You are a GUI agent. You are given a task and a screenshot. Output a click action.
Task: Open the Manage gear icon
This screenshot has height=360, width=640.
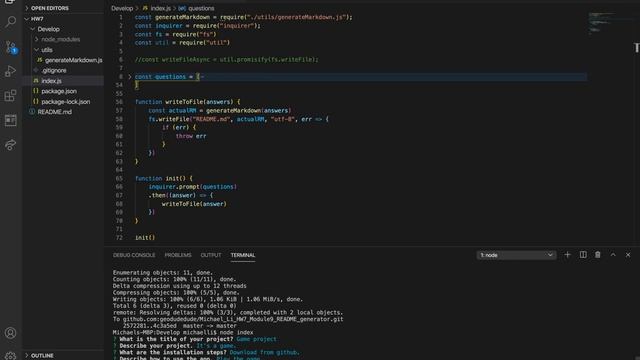click(11, 356)
